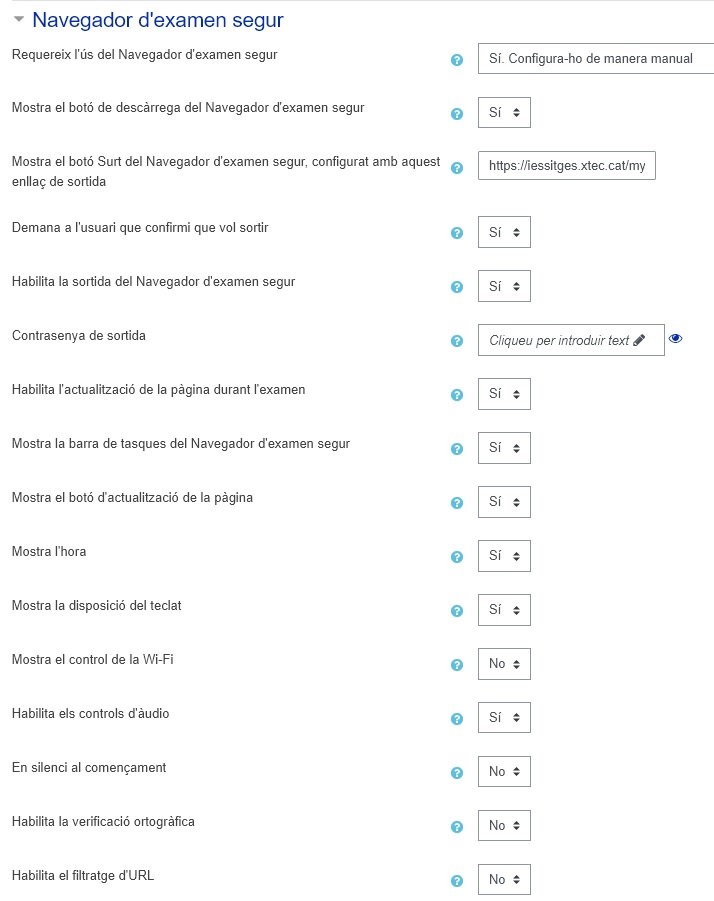714x901 pixels.
Task: Click pencil icon in exit password field
Action: tap(639, 340)
